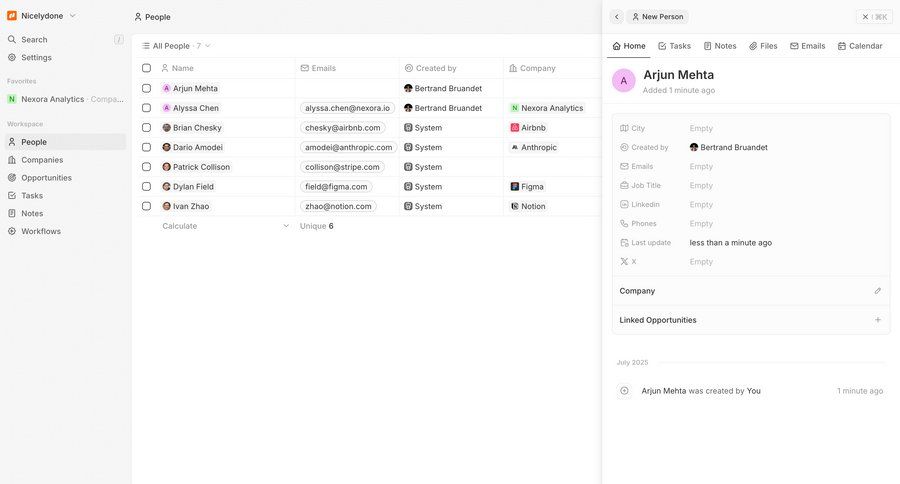Click the collison@stripe.com email chip

(342, 167)
